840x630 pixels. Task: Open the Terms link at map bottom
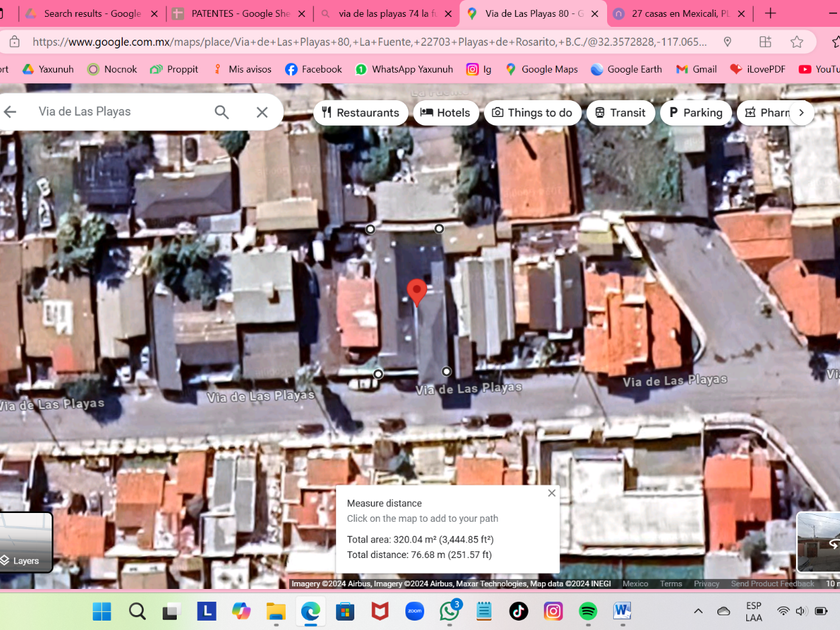pos(671,584)
